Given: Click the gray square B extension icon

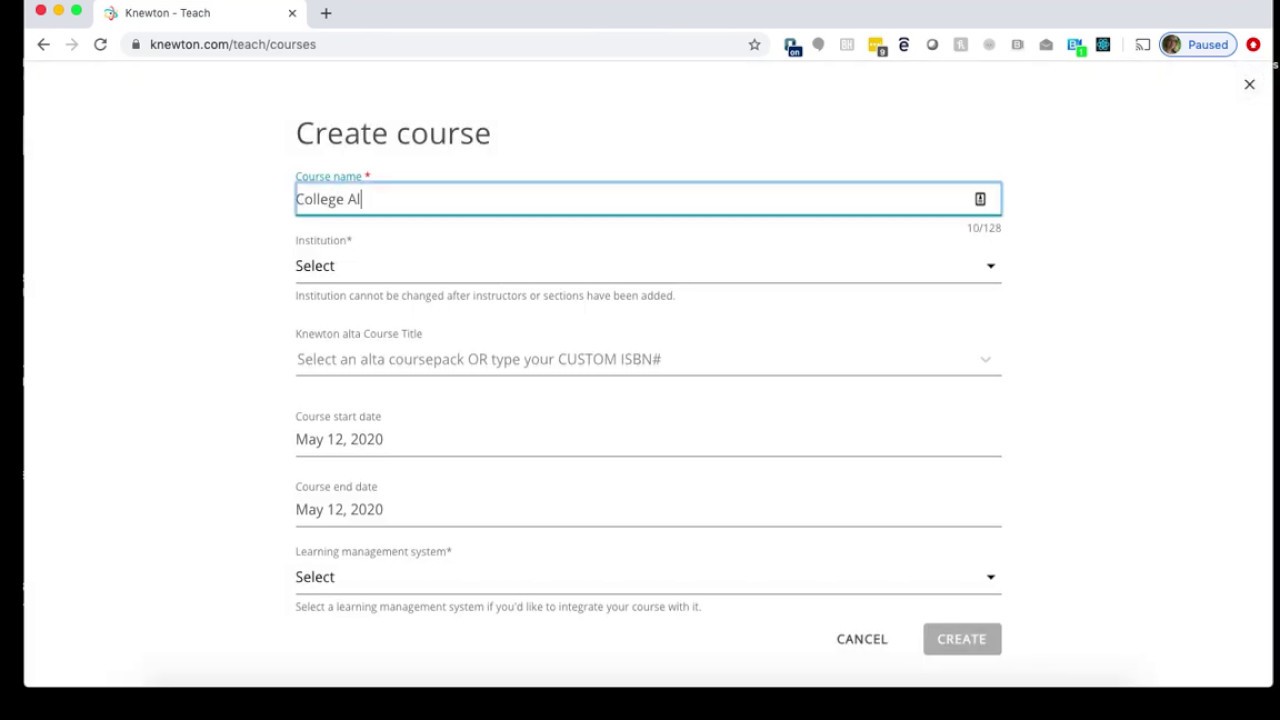Looking at the screenshot, I should point(1018,44).
